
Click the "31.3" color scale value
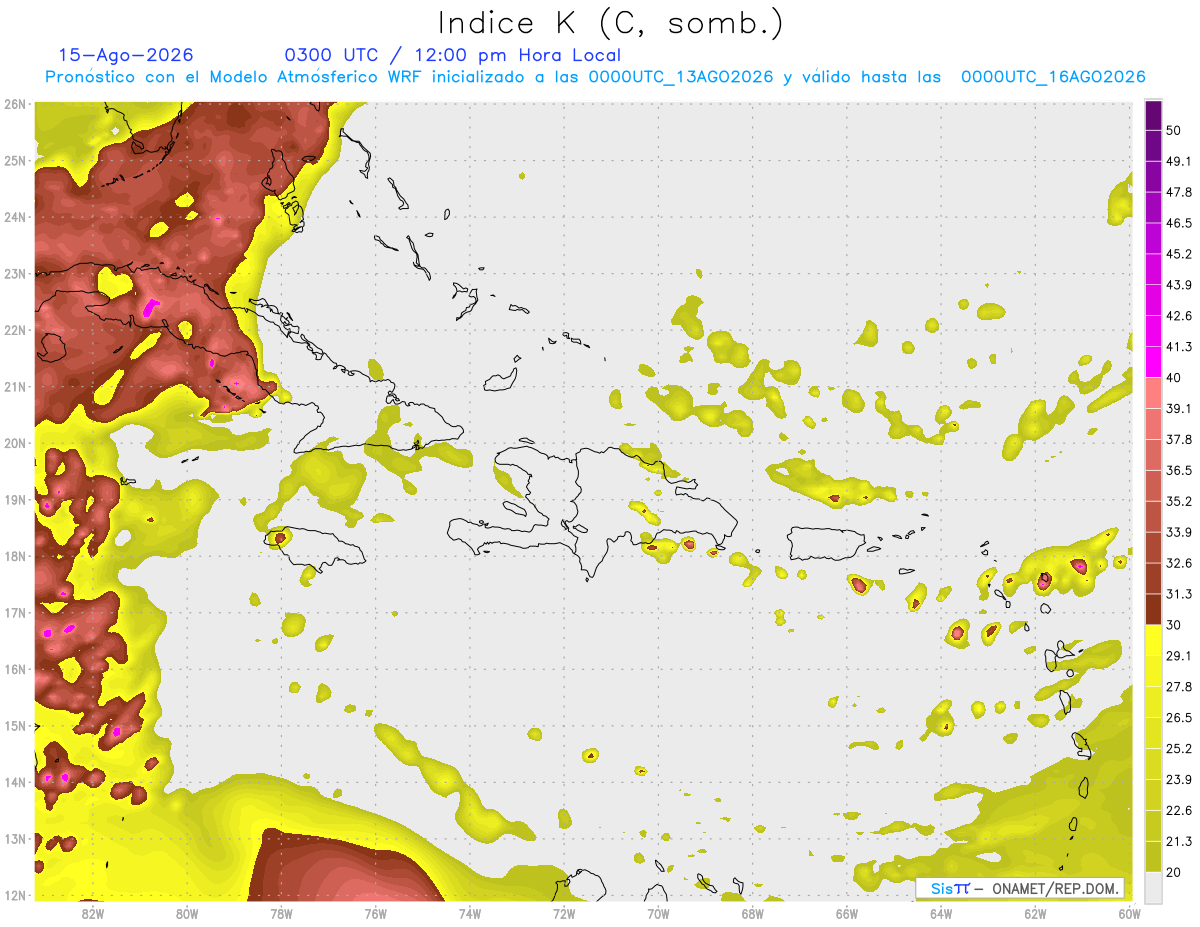tap(1178, 594)
